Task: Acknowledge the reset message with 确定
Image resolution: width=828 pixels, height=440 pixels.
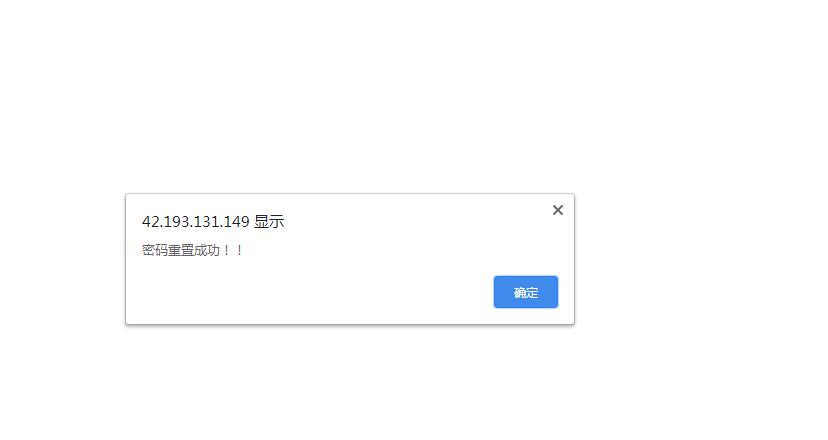Action: (525, 292)
